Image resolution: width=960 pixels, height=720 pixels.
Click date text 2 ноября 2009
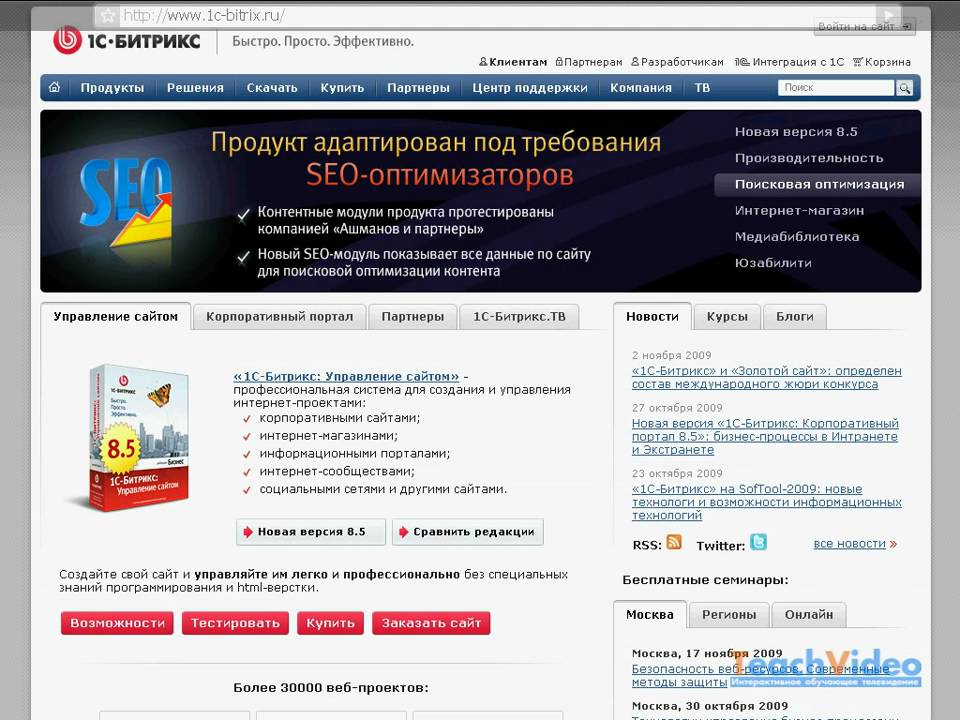pyautogui.click(x=672, y=355)
